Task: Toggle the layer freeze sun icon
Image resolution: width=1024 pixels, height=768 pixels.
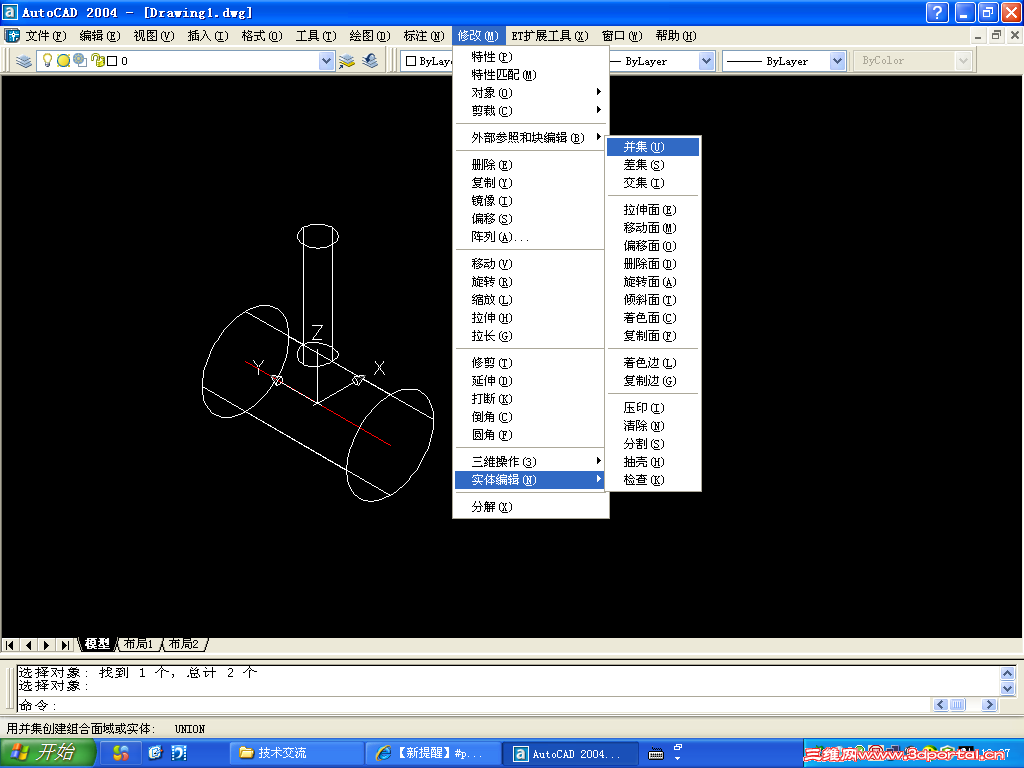Action: [63, 61]
